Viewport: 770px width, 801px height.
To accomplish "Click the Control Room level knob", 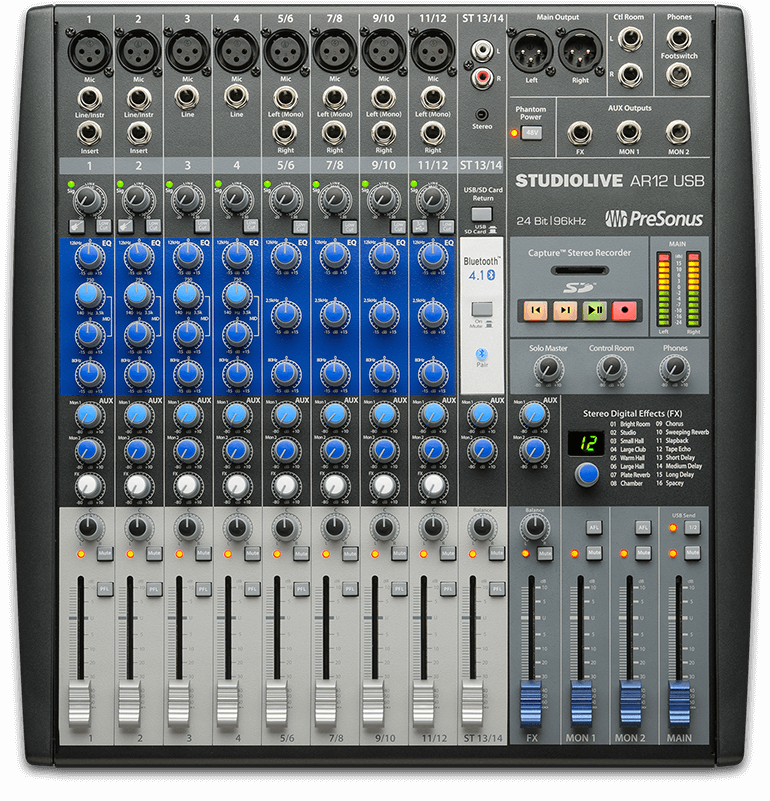I will tap(612, 368).
